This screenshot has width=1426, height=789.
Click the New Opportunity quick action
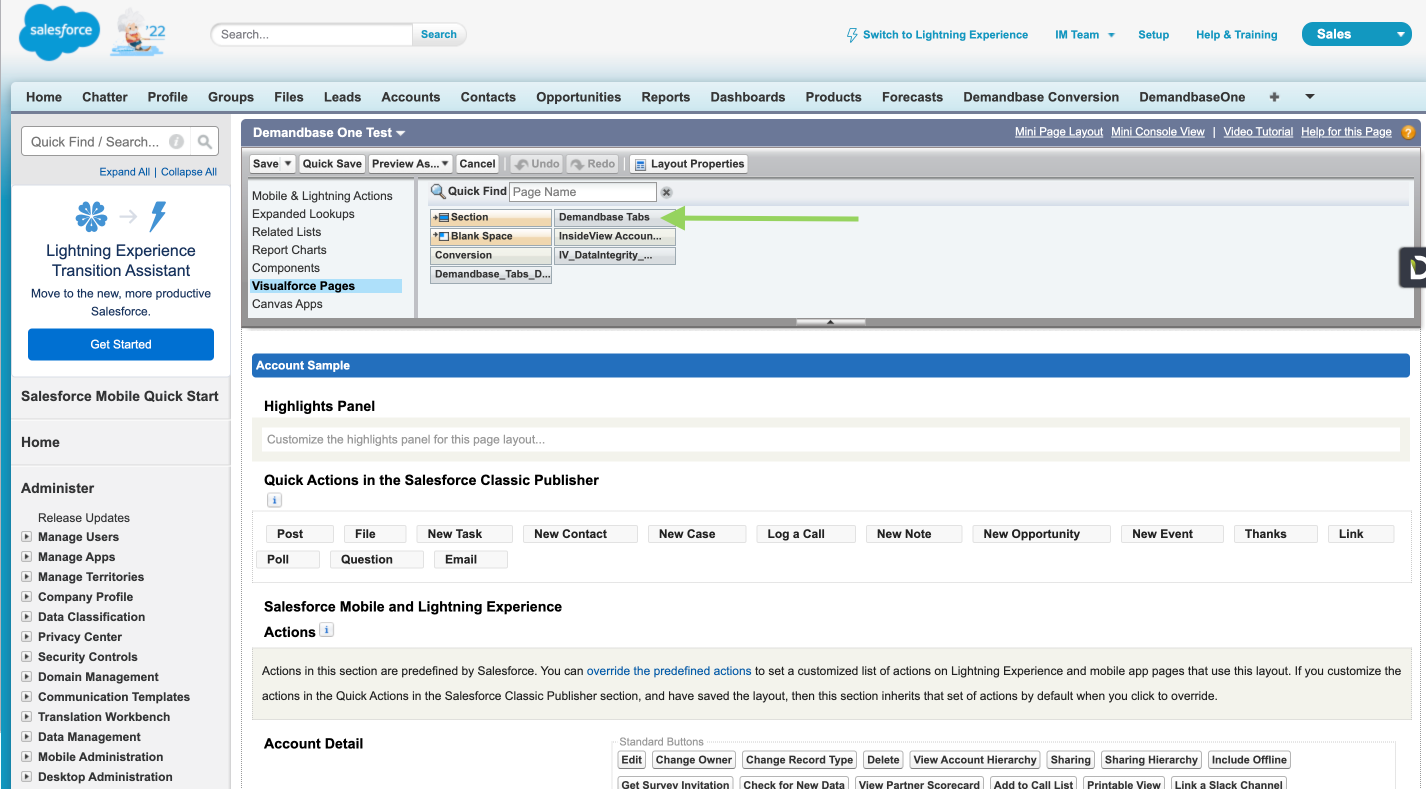(x=1041, y=534)
